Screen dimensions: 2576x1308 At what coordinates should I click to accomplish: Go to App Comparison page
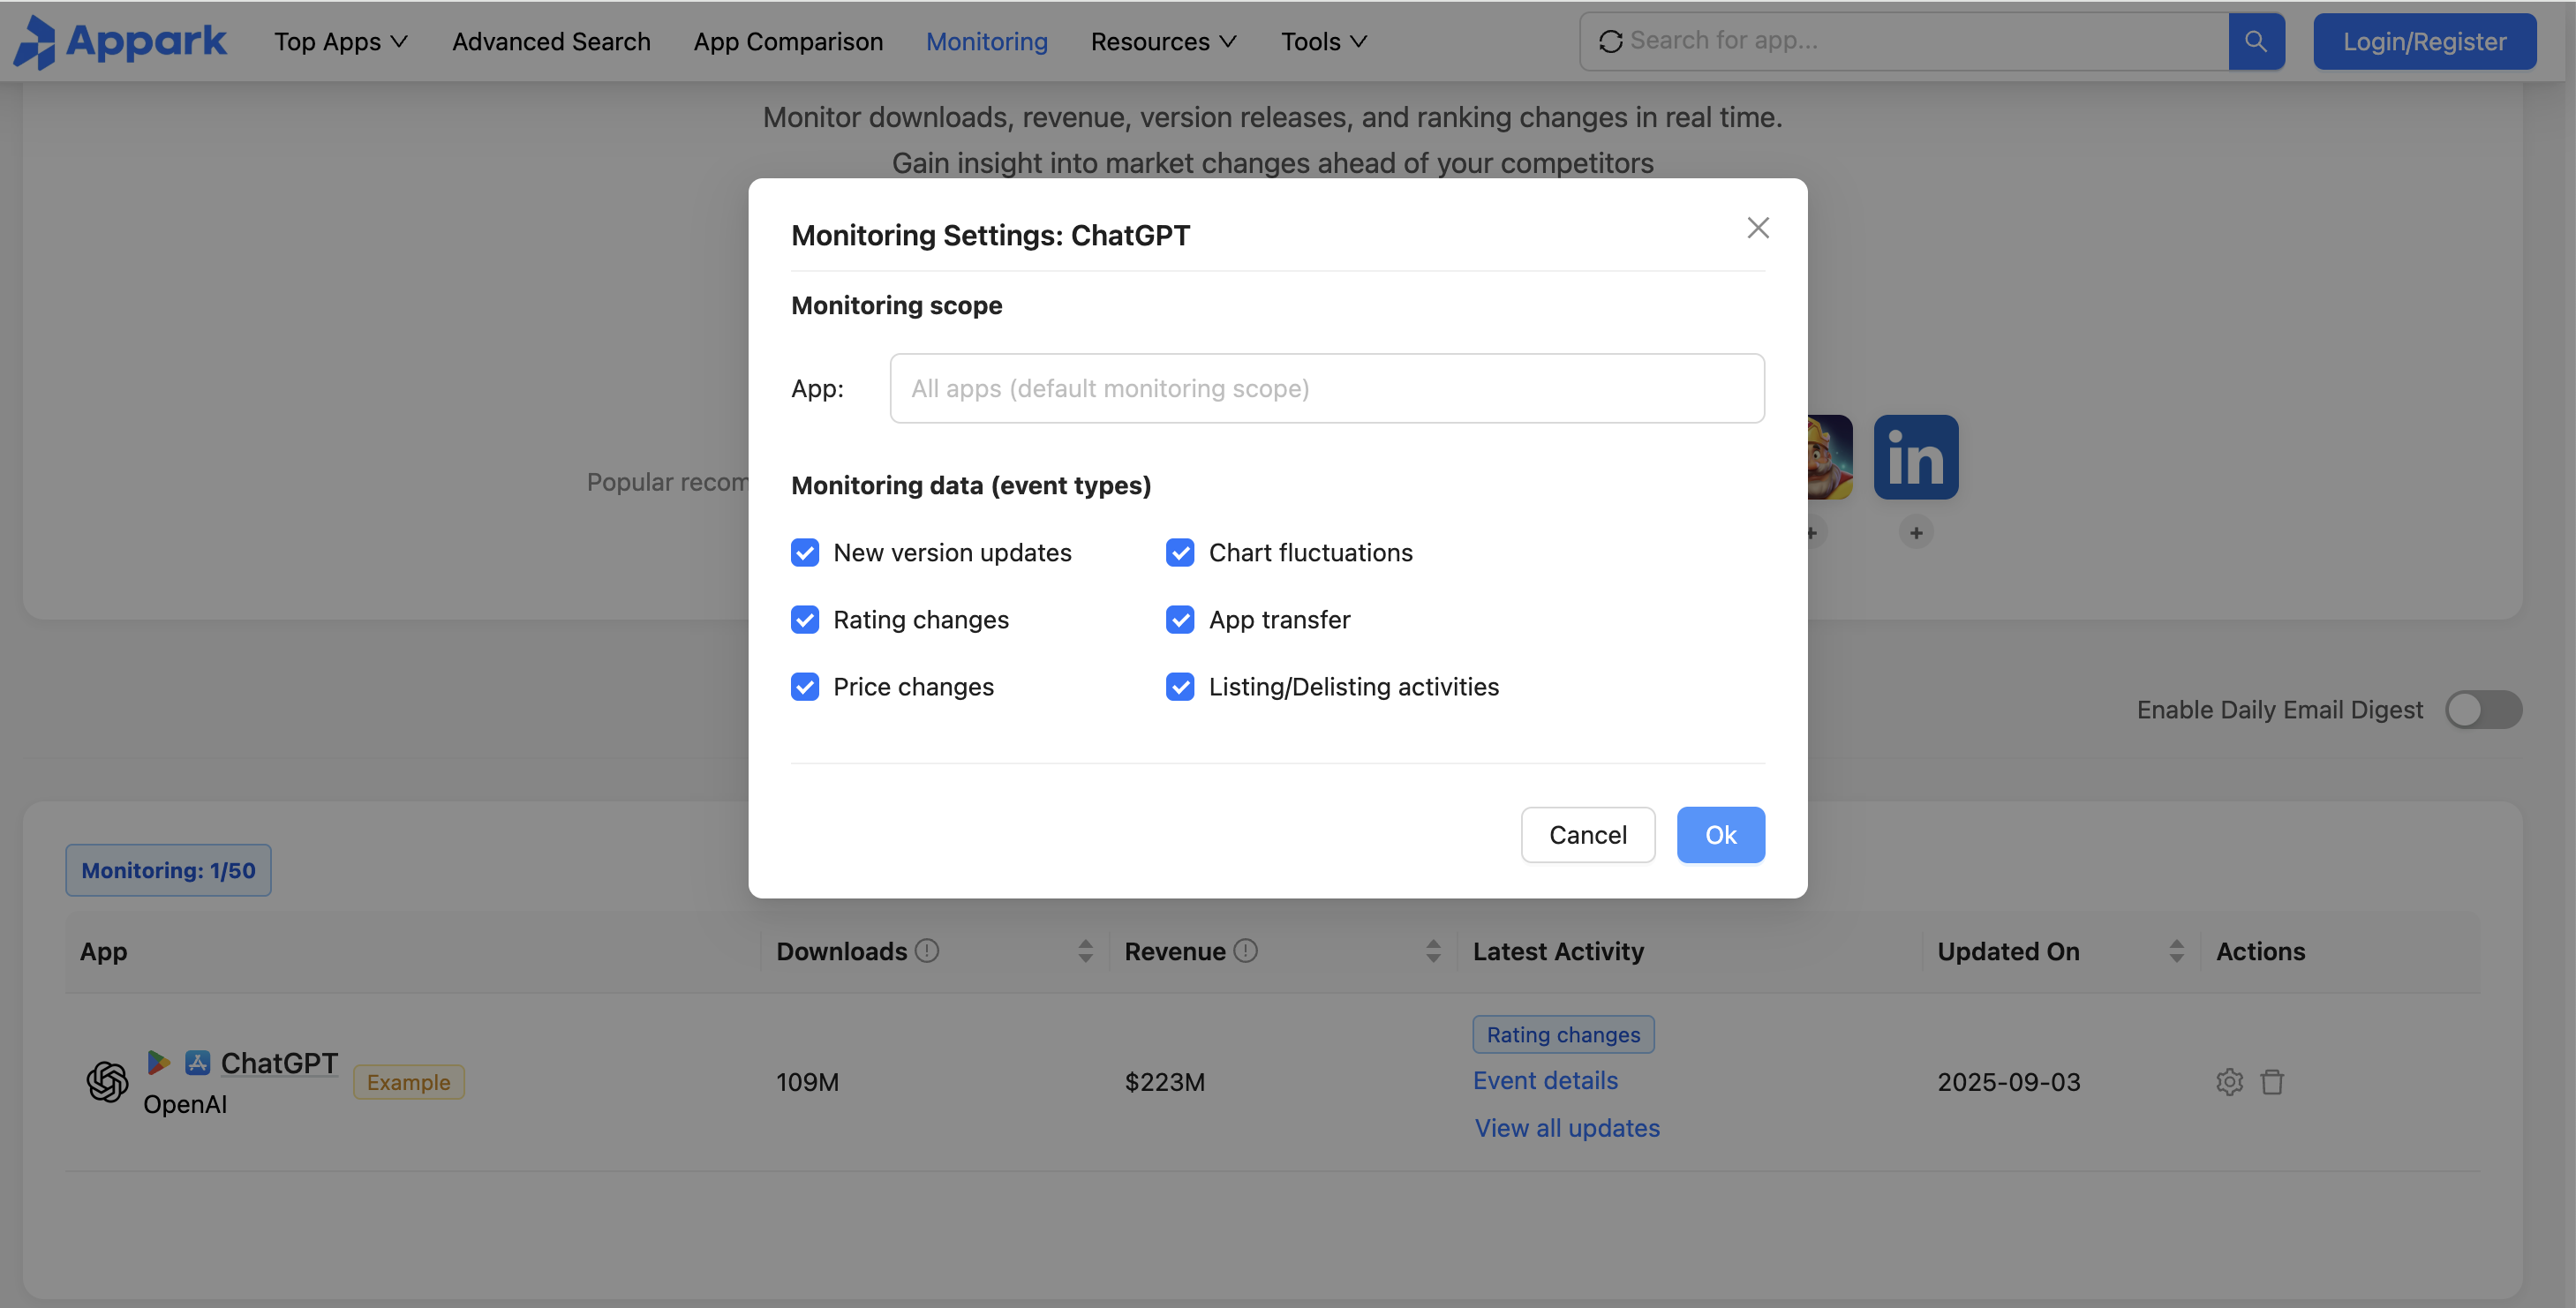point(788,41)
